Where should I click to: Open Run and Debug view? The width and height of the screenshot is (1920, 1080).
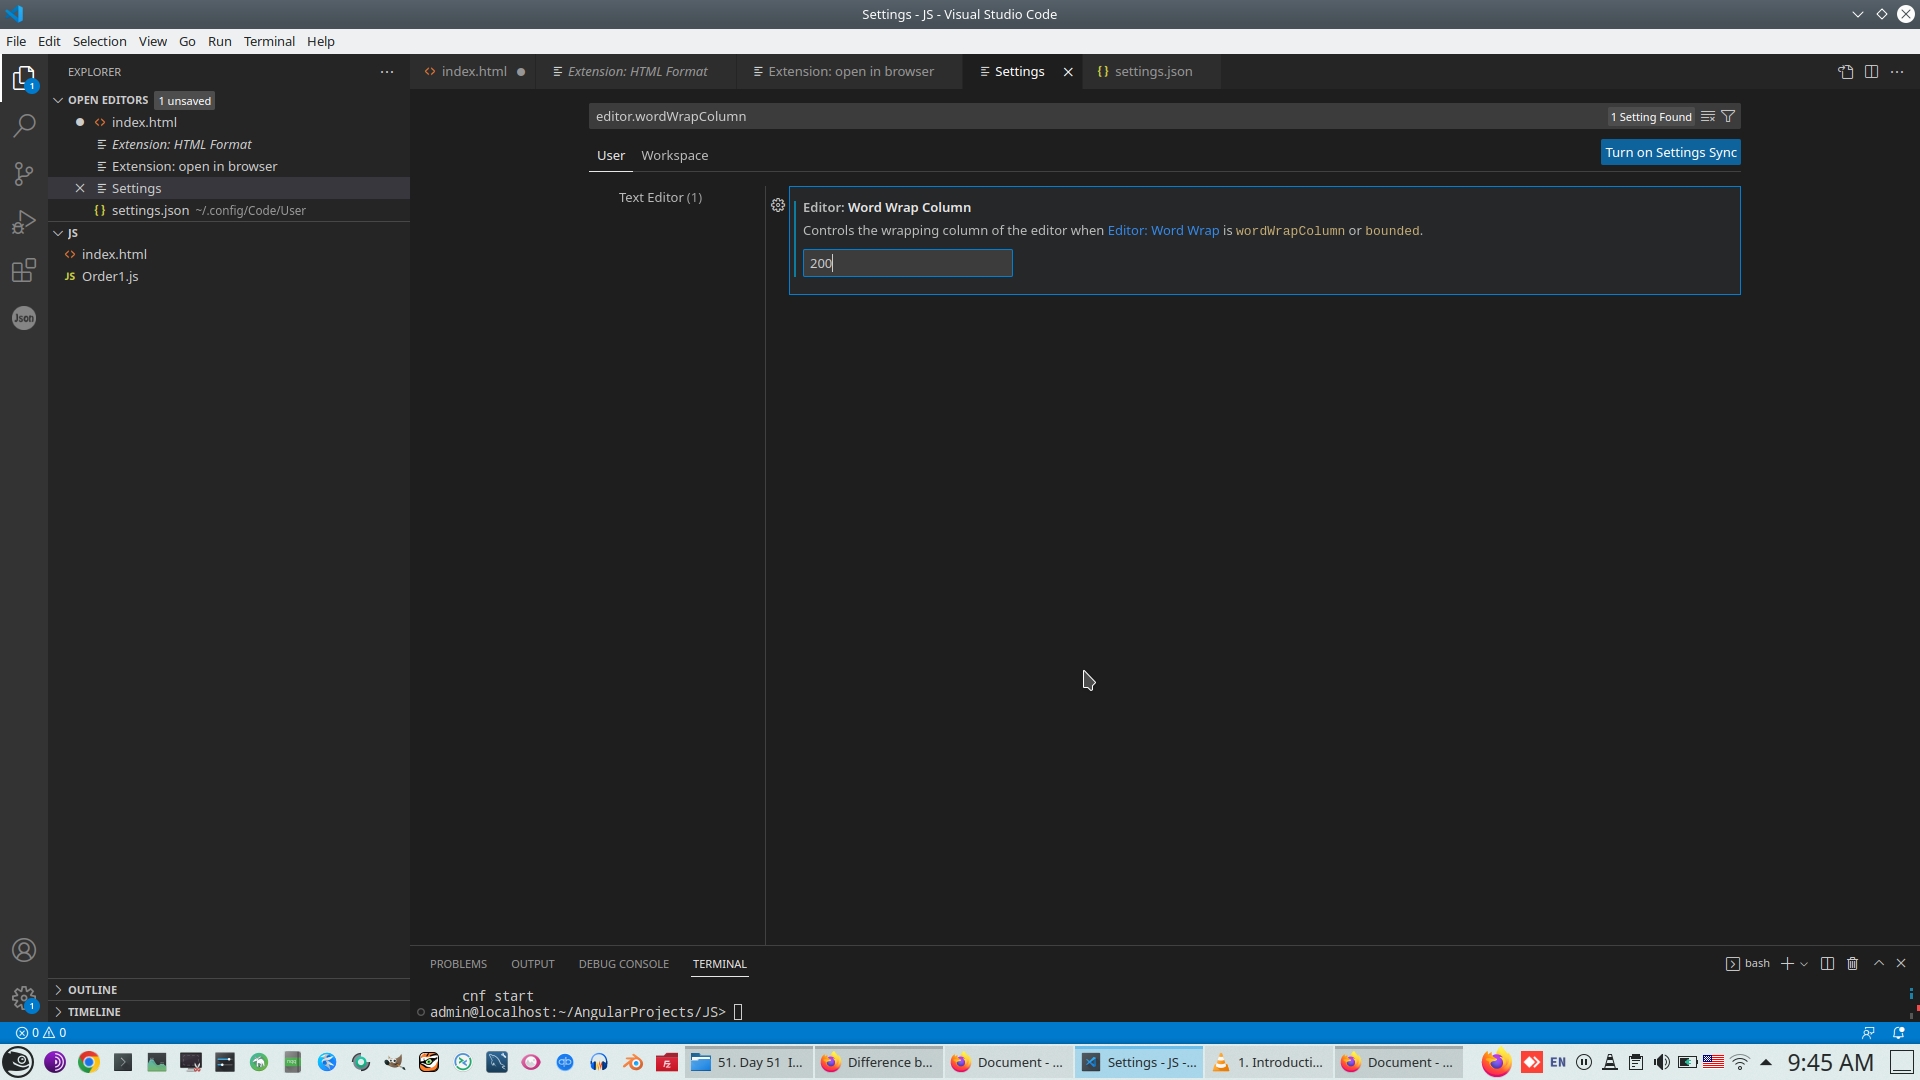[x=24, y=222]
